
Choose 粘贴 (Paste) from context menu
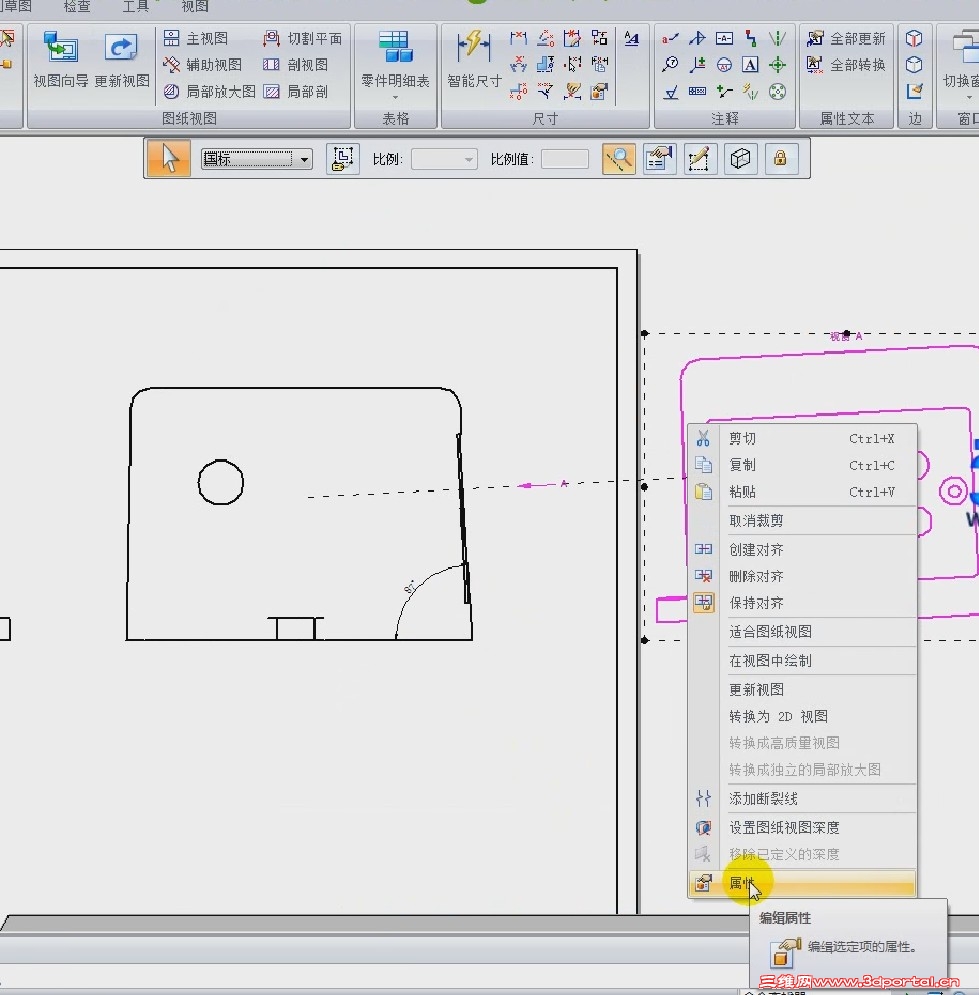803,492
